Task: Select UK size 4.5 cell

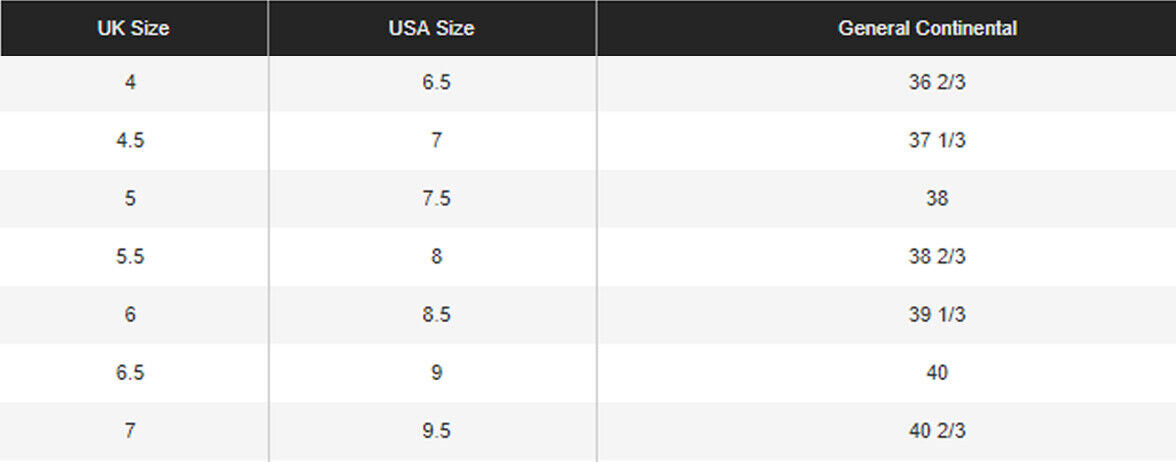Action: point(131,141)
